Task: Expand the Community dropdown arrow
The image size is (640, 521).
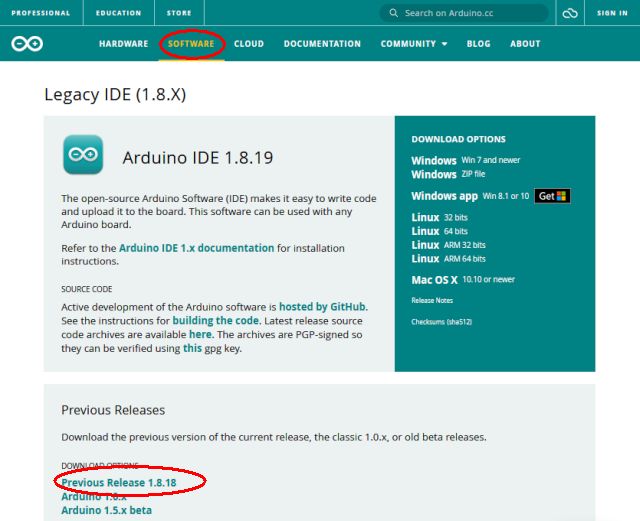Action: click(444, 44)
